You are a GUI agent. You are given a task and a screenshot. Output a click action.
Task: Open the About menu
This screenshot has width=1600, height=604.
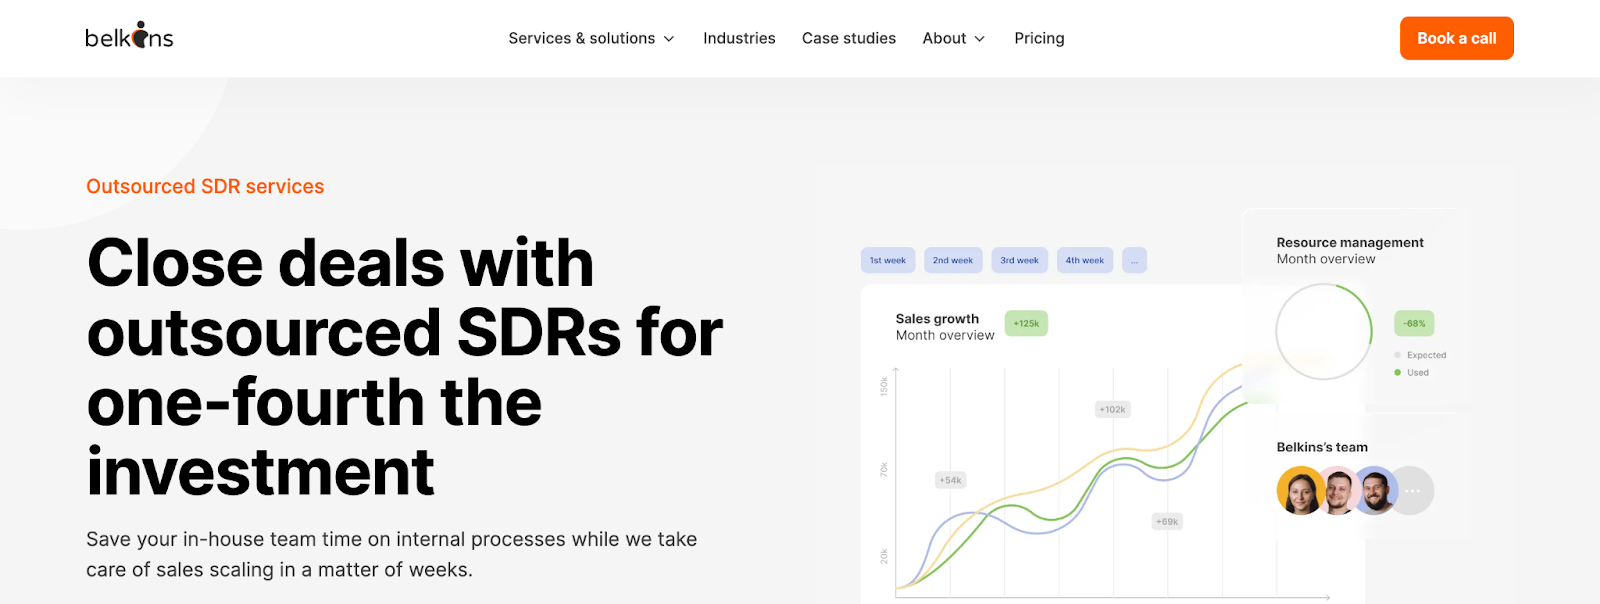tap(953, 38)
